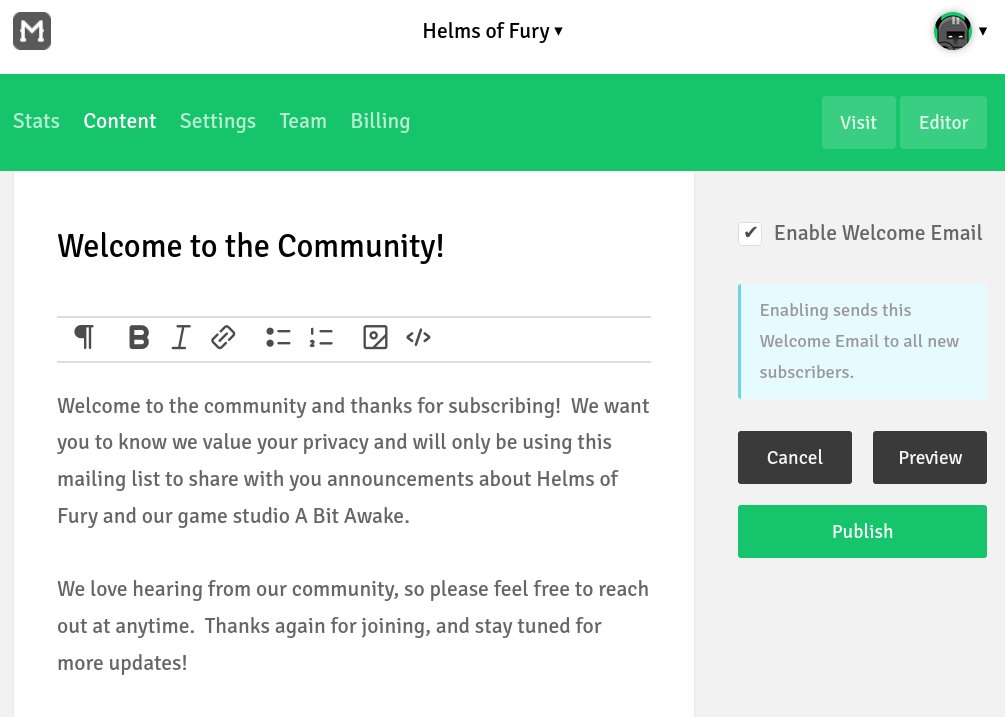
Task: Insert a link using the chain icon
Action: (223, 337)
